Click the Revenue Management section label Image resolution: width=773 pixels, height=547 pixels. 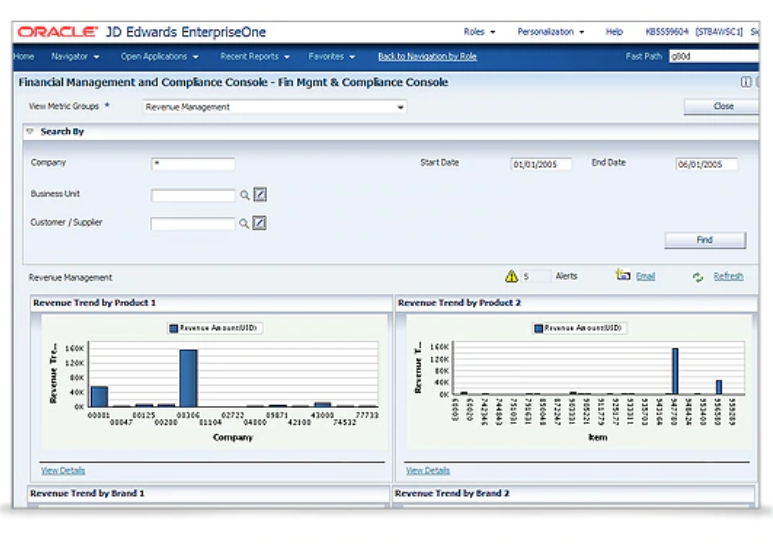tap(70, 277)
